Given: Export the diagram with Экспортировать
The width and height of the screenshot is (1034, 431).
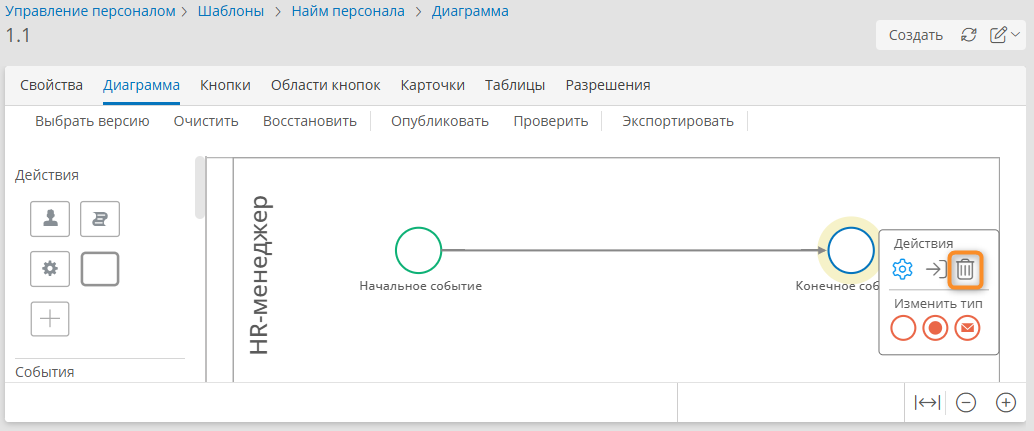Looking at the screenshot, I should point(678,121).
